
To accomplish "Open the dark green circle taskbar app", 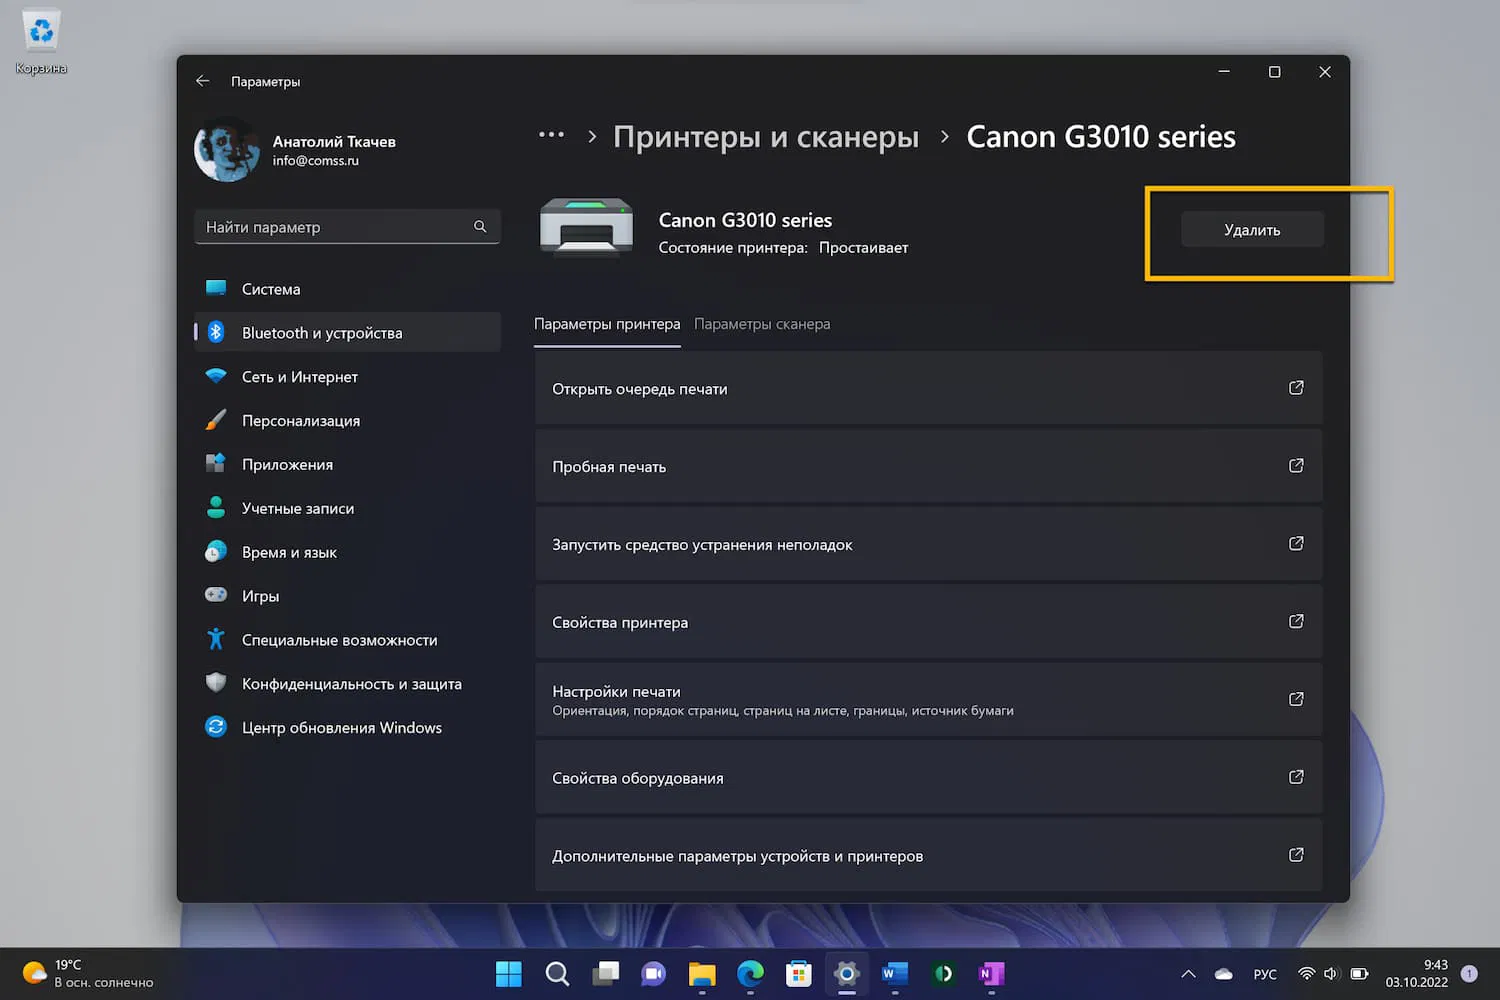I will 943,974.
